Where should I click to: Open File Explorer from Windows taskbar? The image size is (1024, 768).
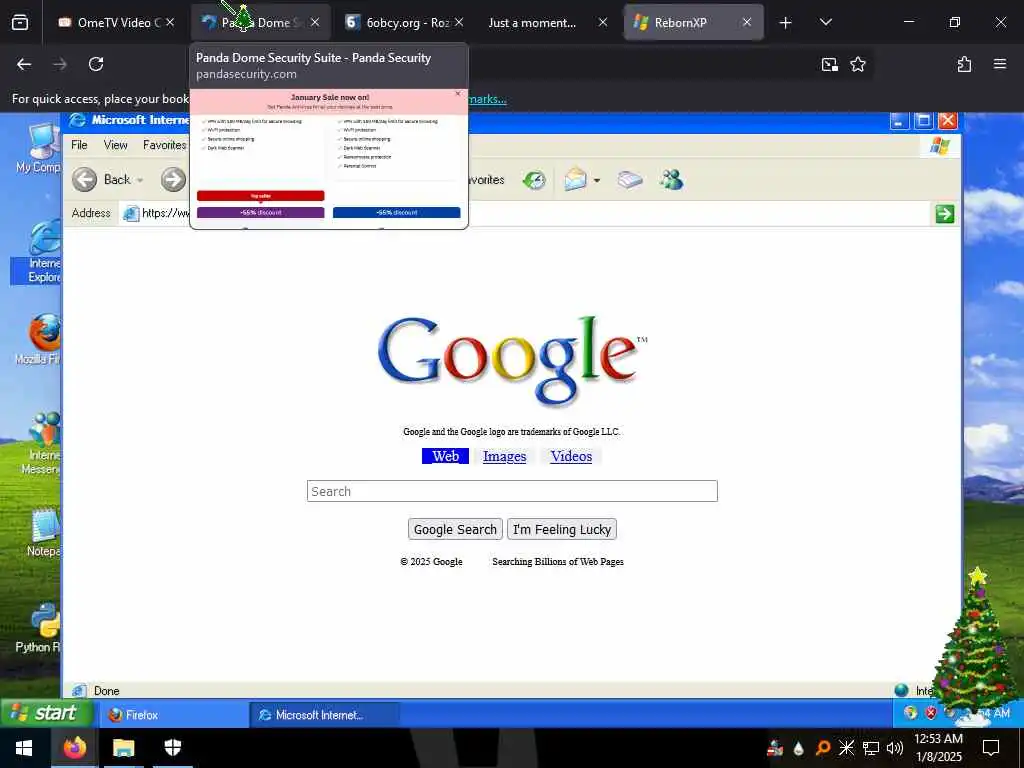coord(123,748)
